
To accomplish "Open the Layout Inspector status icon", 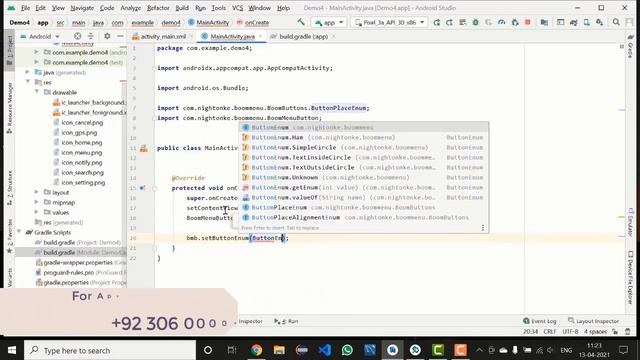I will click(594, 321).
